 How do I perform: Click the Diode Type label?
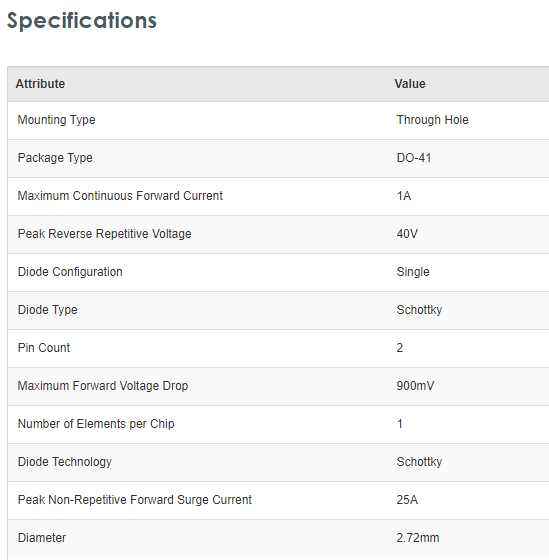[x=48, y=310]
